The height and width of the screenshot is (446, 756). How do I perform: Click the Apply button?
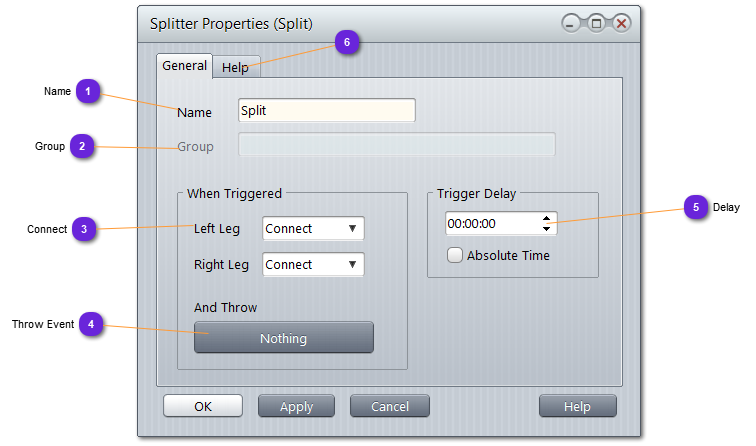pos(296,406)
